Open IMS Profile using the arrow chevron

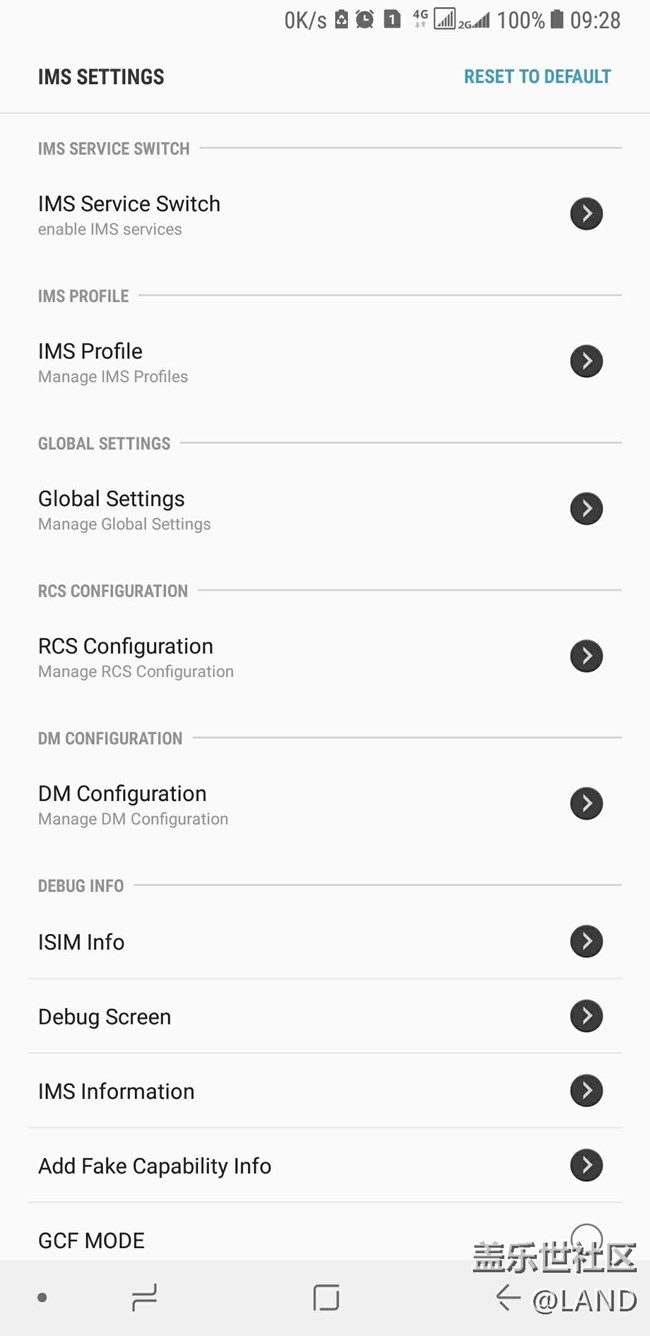587,361
